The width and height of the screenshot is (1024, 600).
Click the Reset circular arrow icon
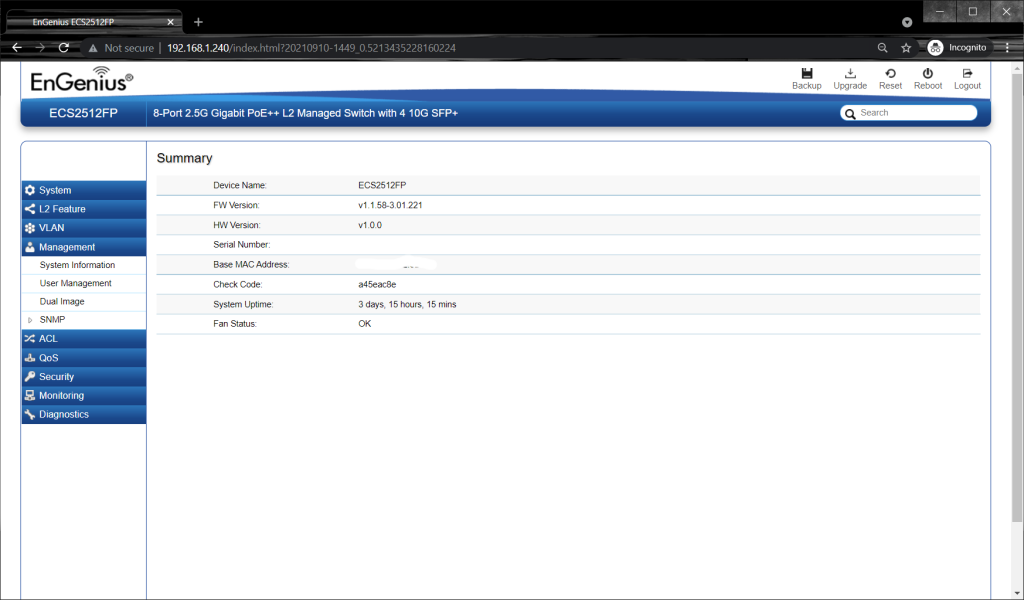point(890,73)
